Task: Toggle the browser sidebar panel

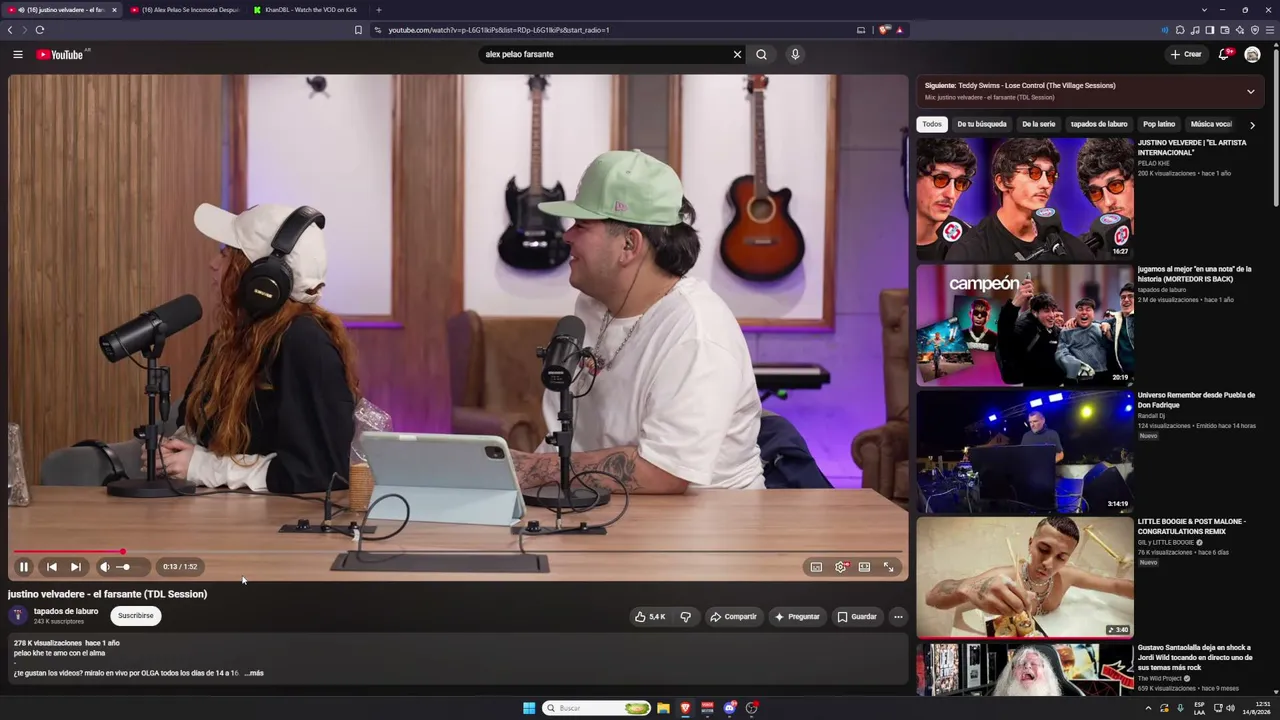Action: (1210, 30)
